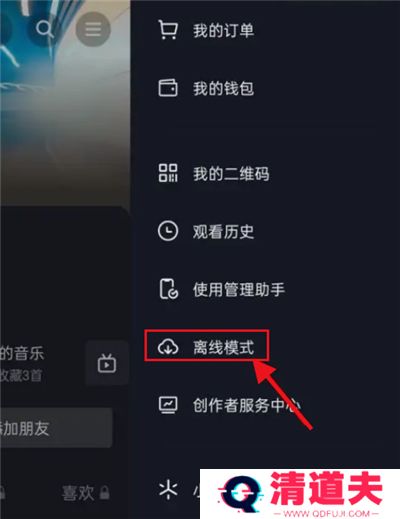Open 我的订单 menu item

point(223,30)
